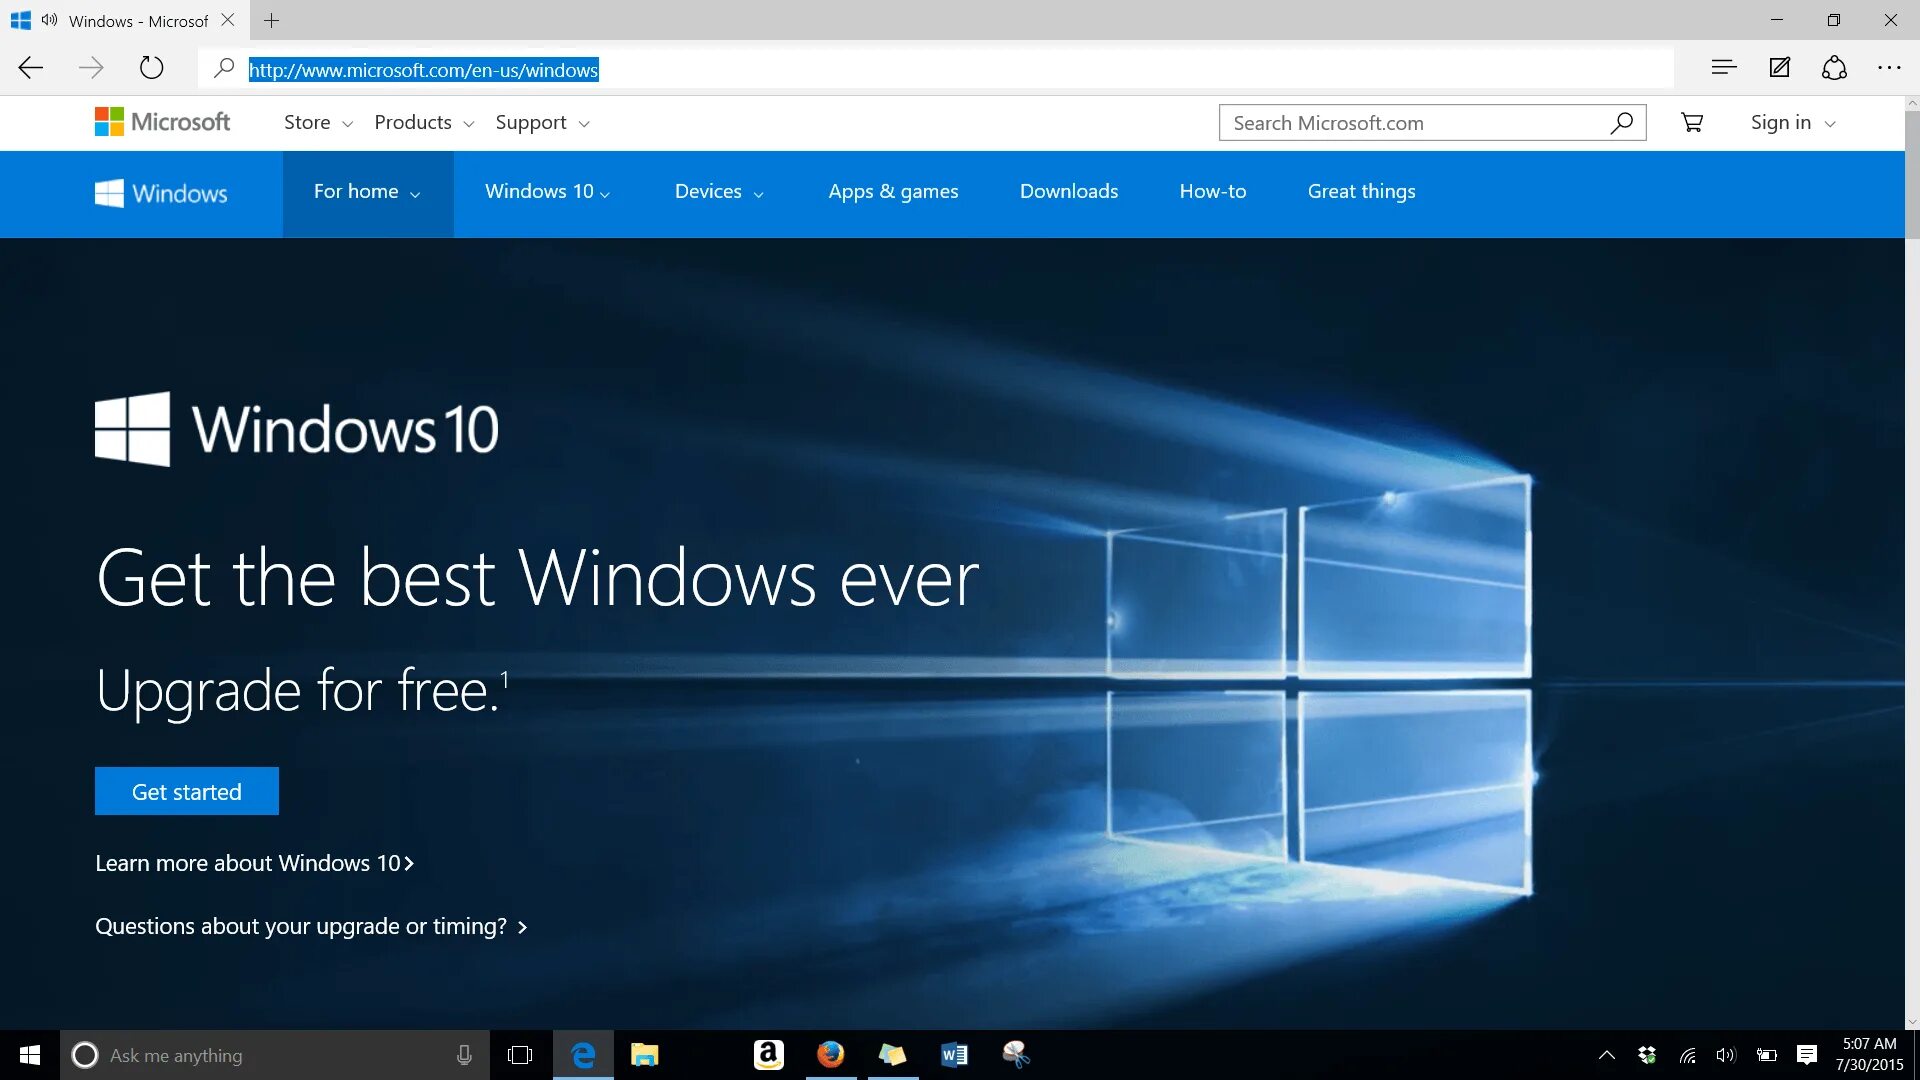Open Questions about your upgrade link

click(x=311, y=927)
